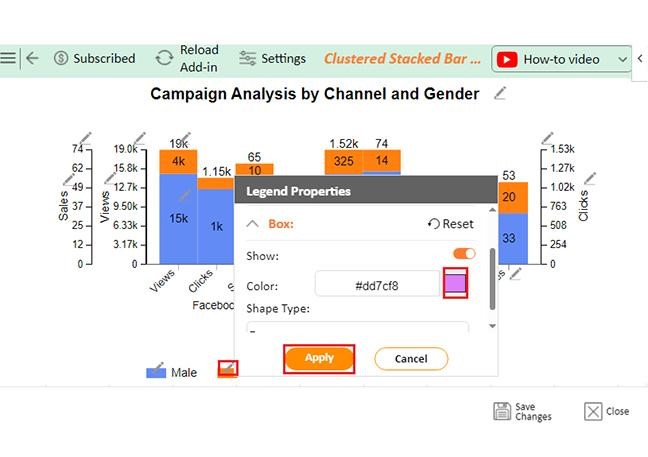Open the hamburger menu icon
The height and width of the screenshot is (457, 648).
(x=7, y=58)
